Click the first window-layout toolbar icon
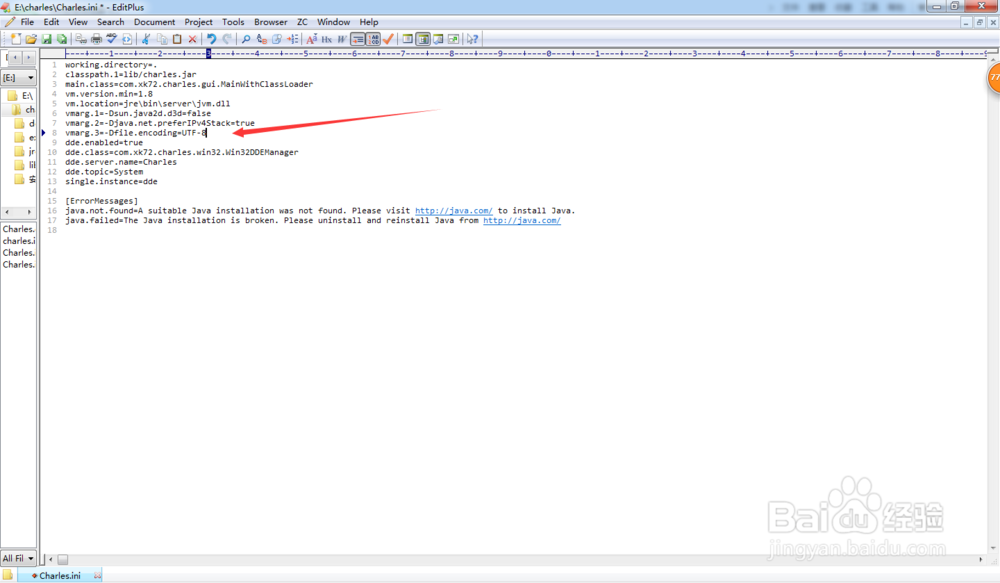This screenshot has width=1000, height=583. pyautogui.click(x=408, y=39)
